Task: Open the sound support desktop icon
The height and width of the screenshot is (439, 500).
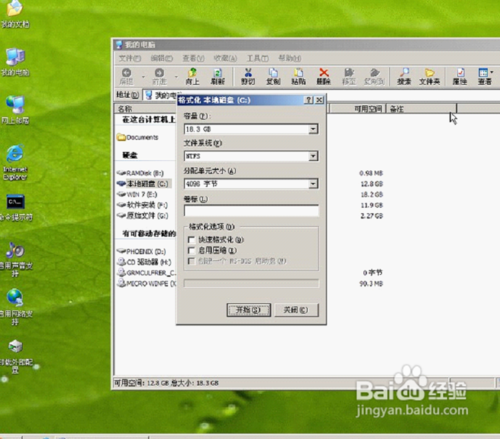Action: click(15, 259)
